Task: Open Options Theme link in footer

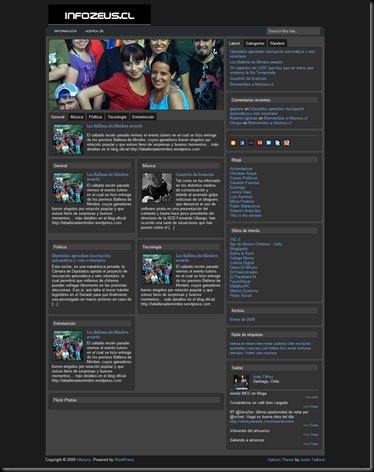Action: coord(280,460)
